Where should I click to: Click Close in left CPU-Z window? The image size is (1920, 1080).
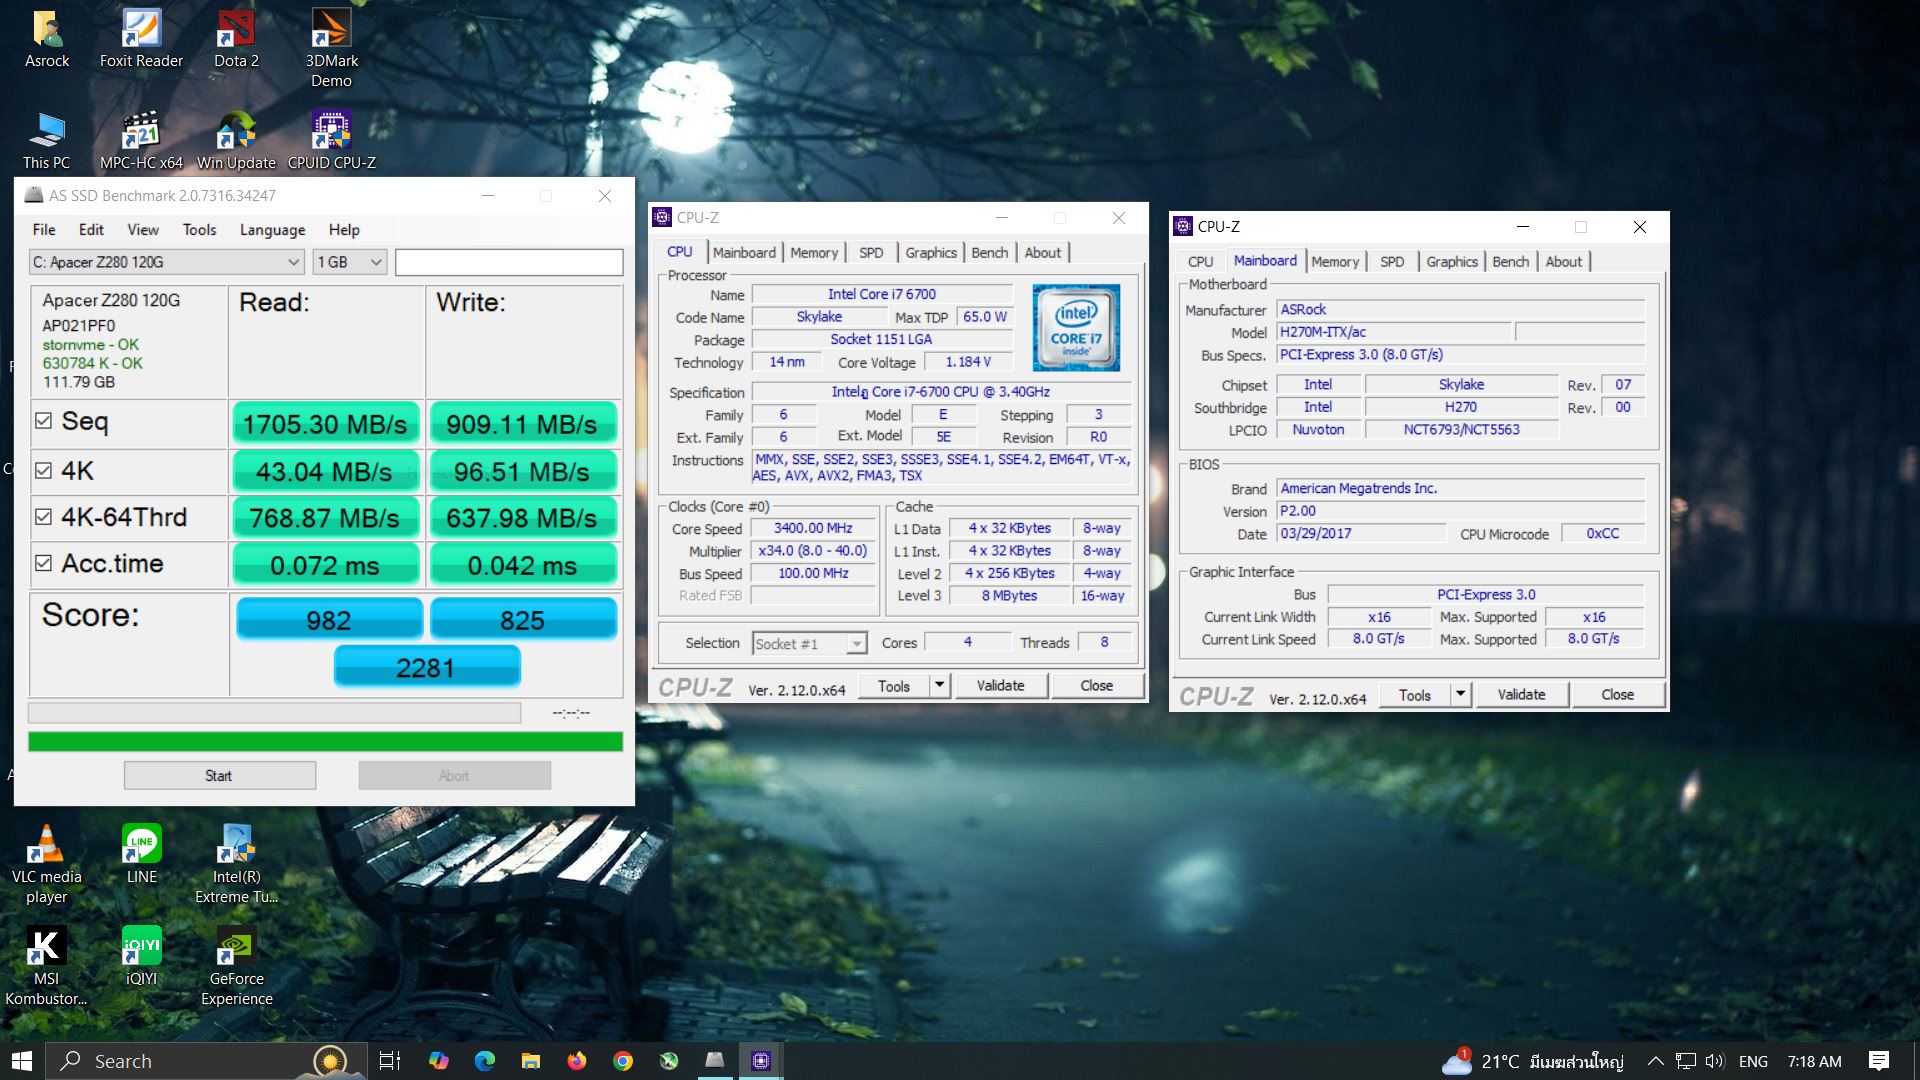tap(1096, 685)
